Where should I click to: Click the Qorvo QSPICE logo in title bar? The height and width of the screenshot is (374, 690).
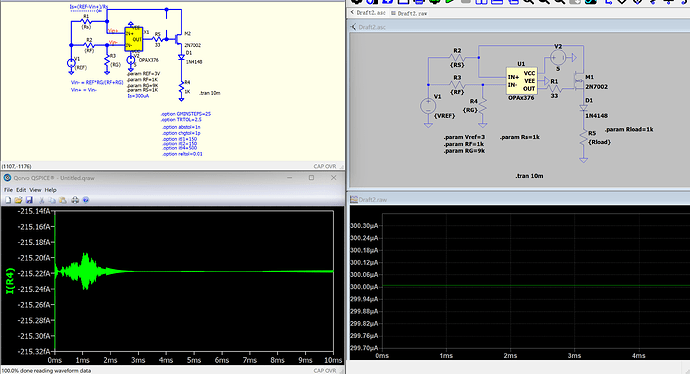point(7,178)
